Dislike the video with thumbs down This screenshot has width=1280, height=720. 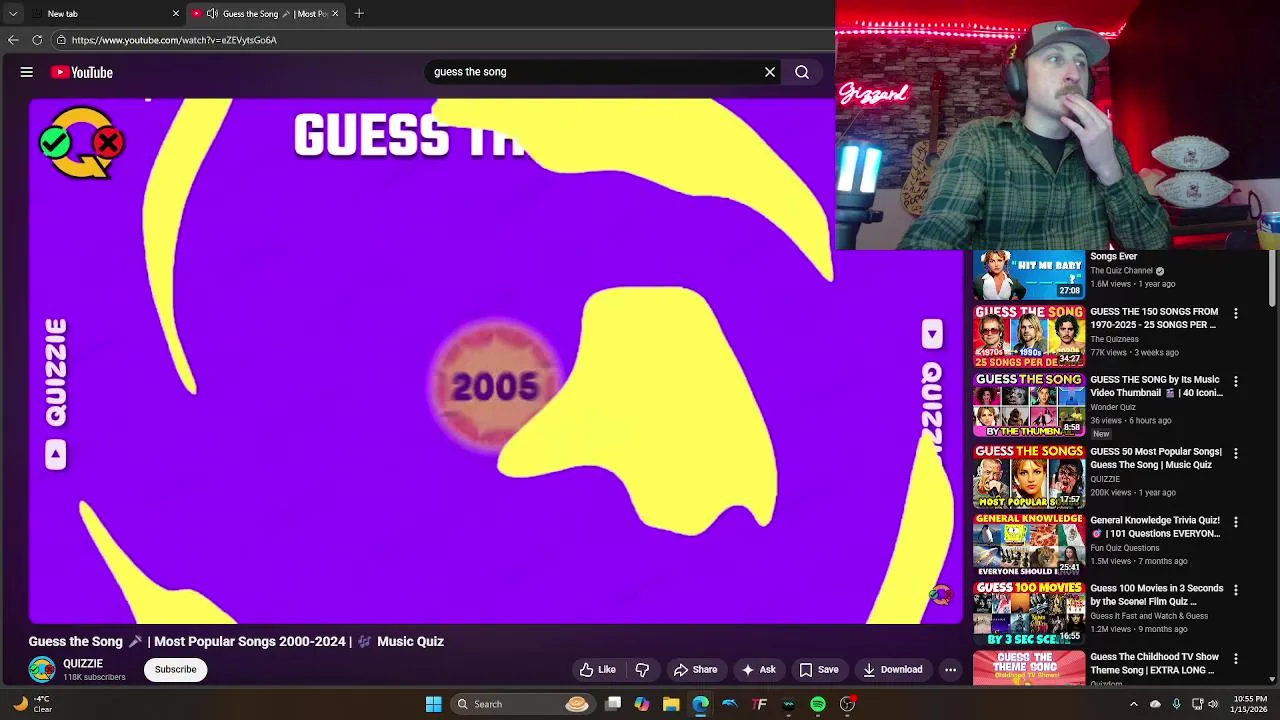coord(642,670)
